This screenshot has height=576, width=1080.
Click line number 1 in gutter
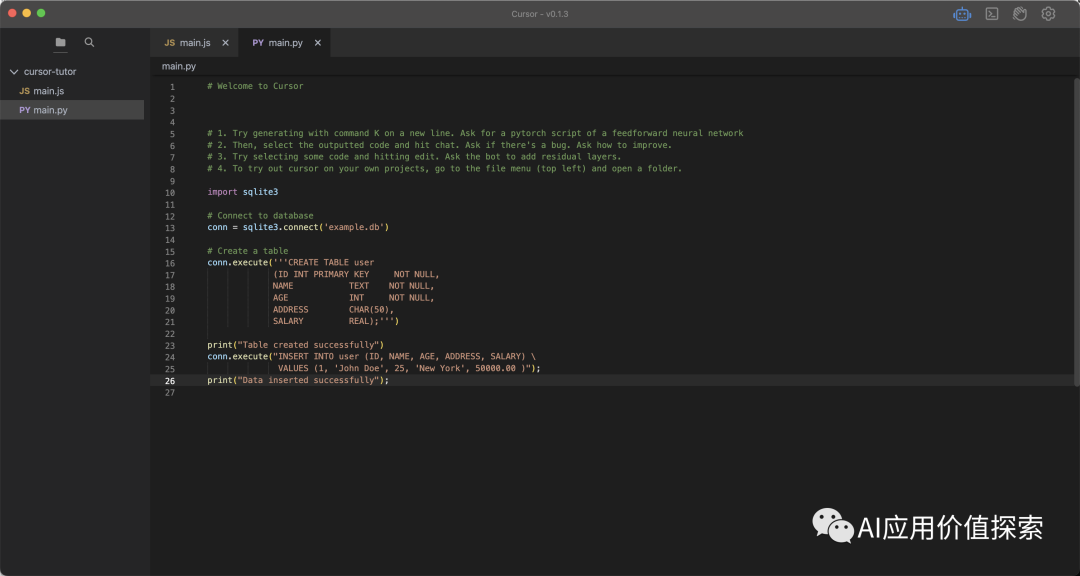coord(172,87)
